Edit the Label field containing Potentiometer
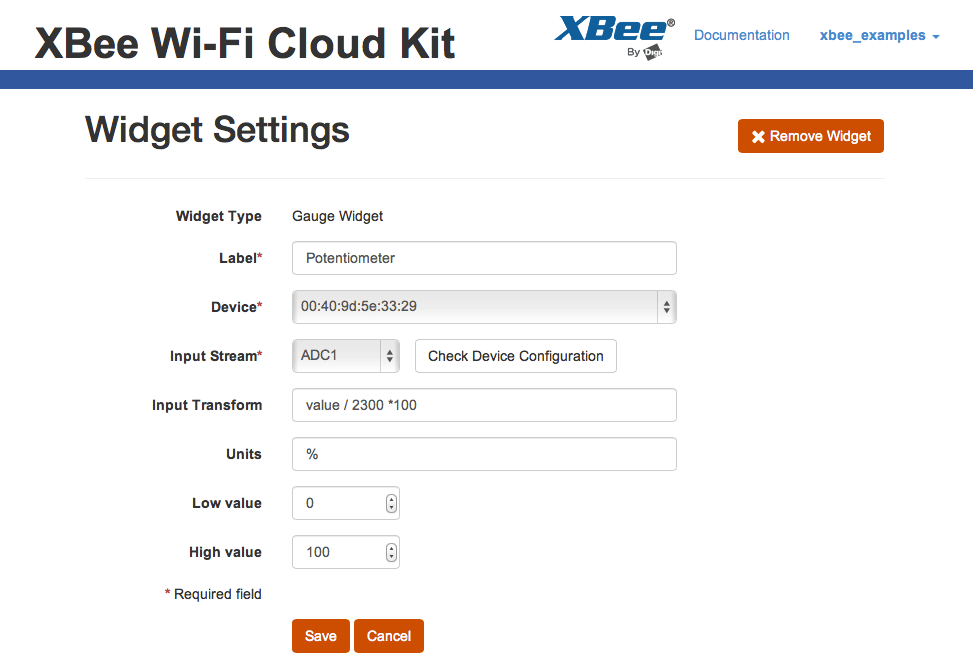 click(484, 258)
